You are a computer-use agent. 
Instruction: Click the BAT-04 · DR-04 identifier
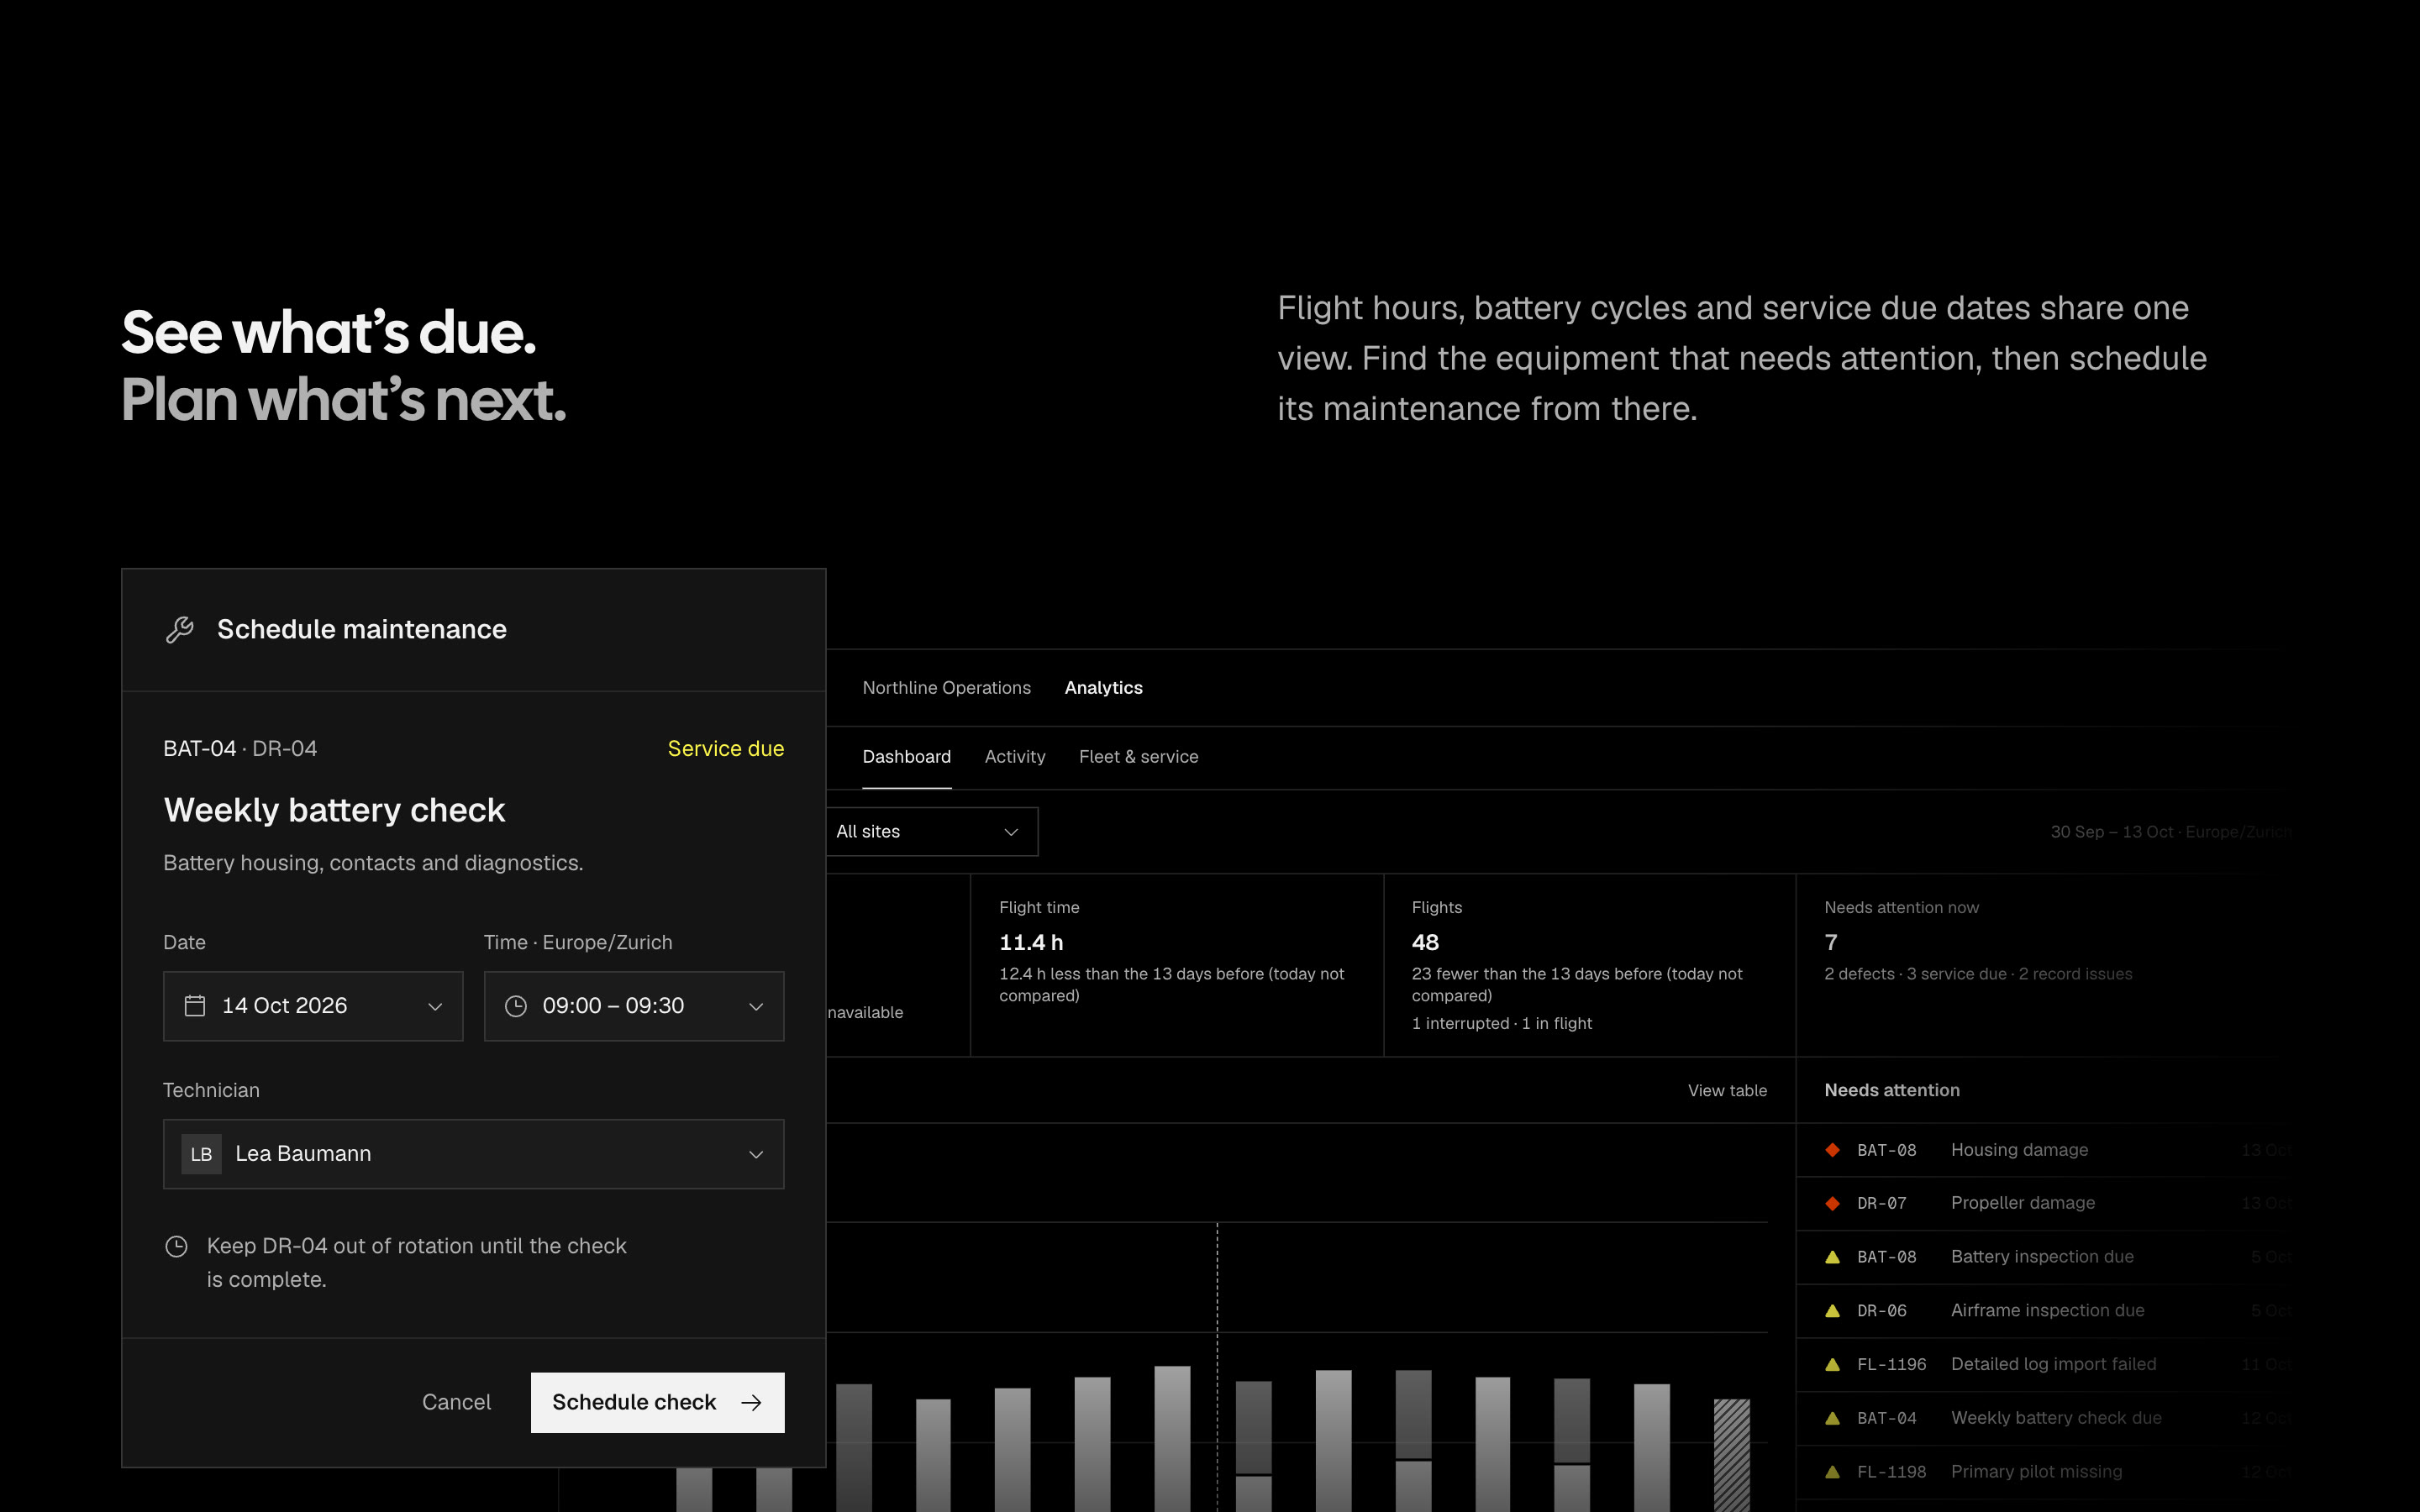240,749
